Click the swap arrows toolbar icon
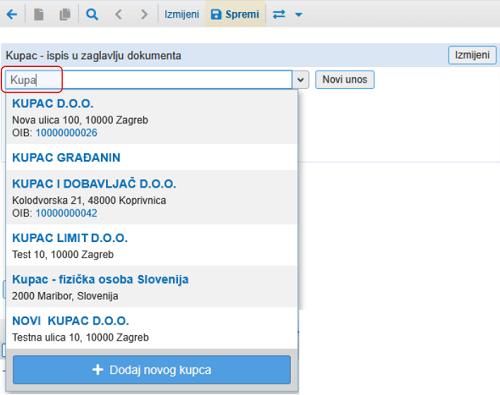 279,14
